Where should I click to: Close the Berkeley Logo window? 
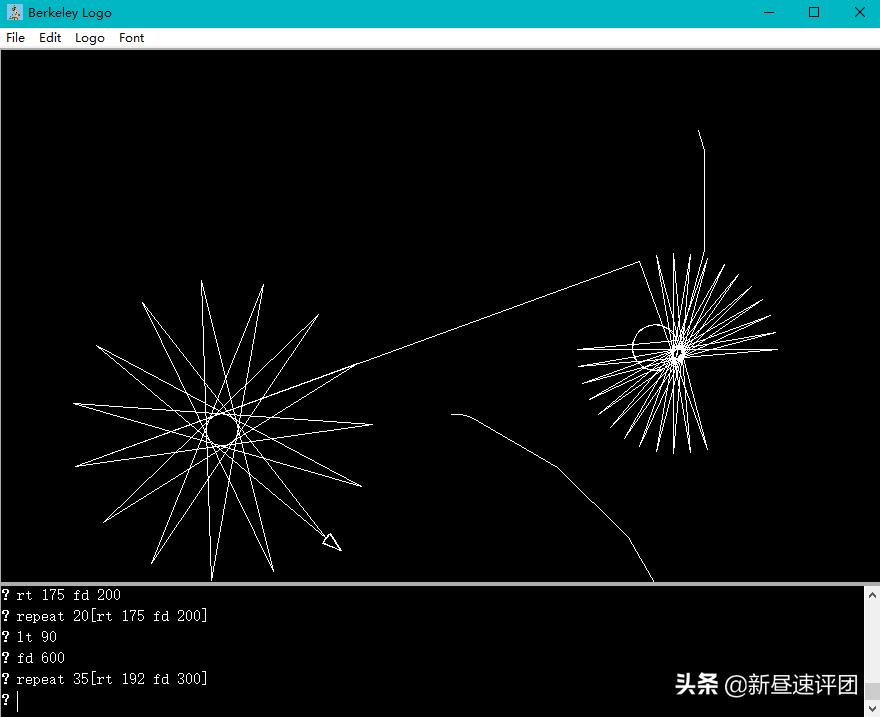coord(859,12)
